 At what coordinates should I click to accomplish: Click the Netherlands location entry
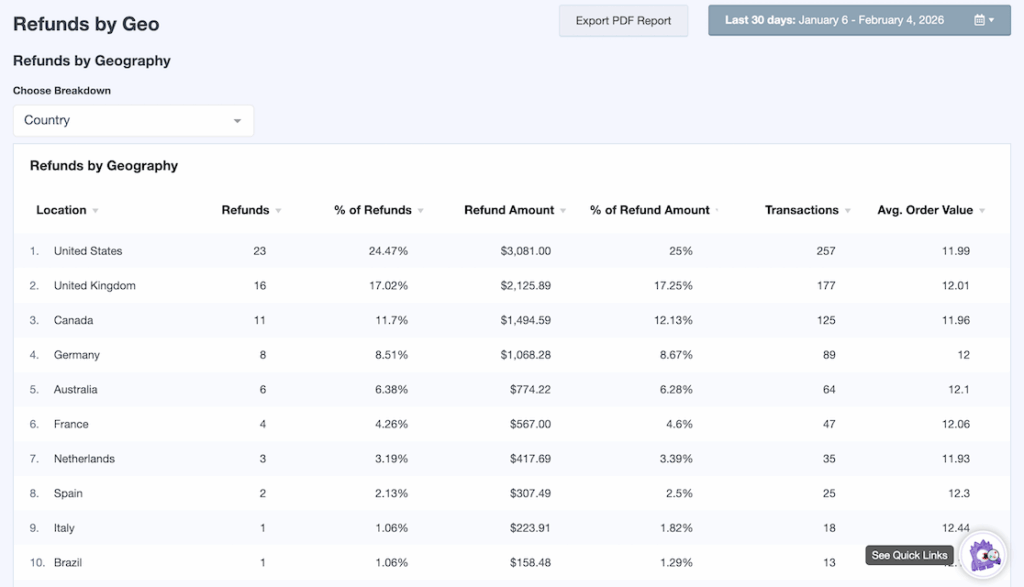click(x=84, y=459)
